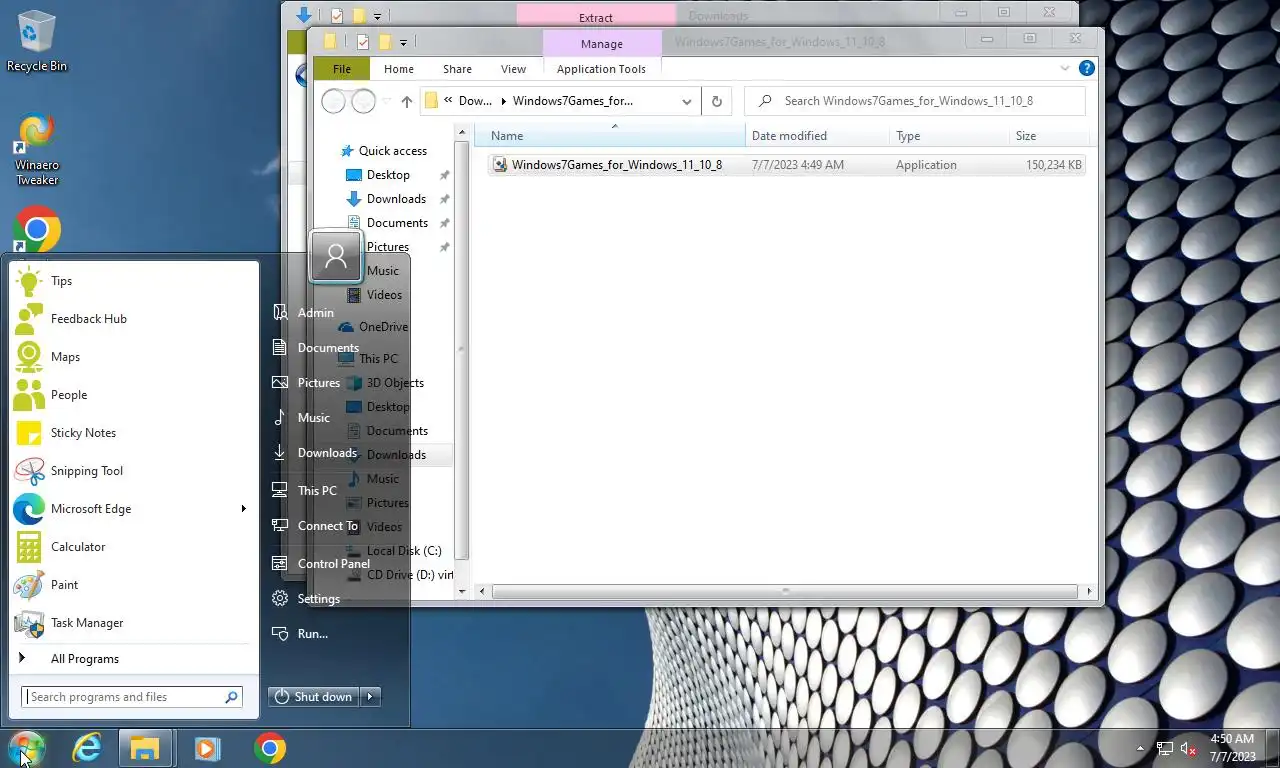Click the muted volume tray icon
Image resolution: width=1280 pixels, height=768 pixels.
[1189, 748]
